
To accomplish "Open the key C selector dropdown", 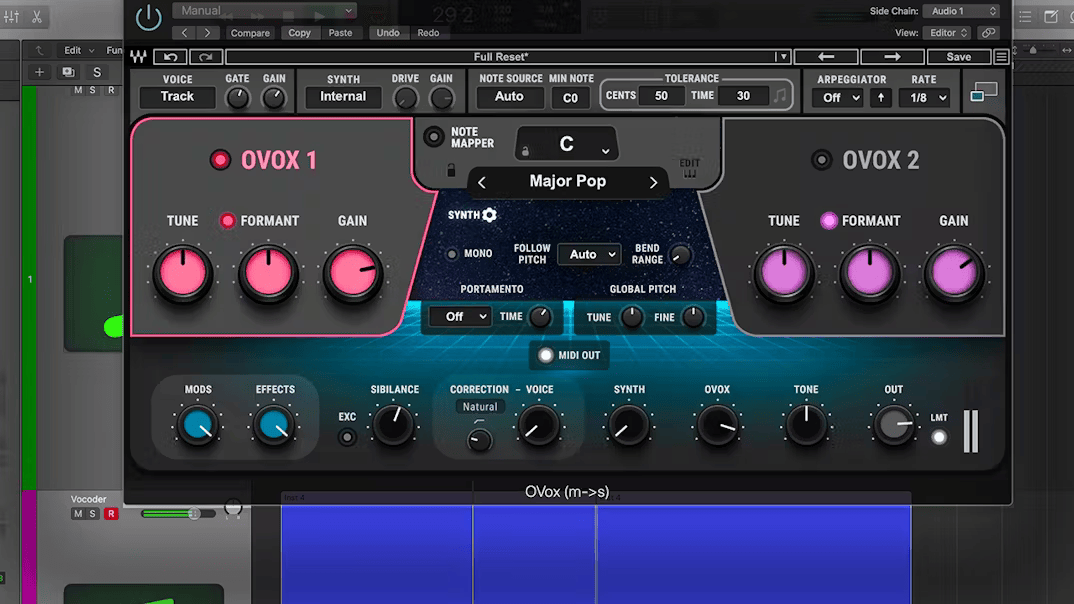I will (566, 144).
